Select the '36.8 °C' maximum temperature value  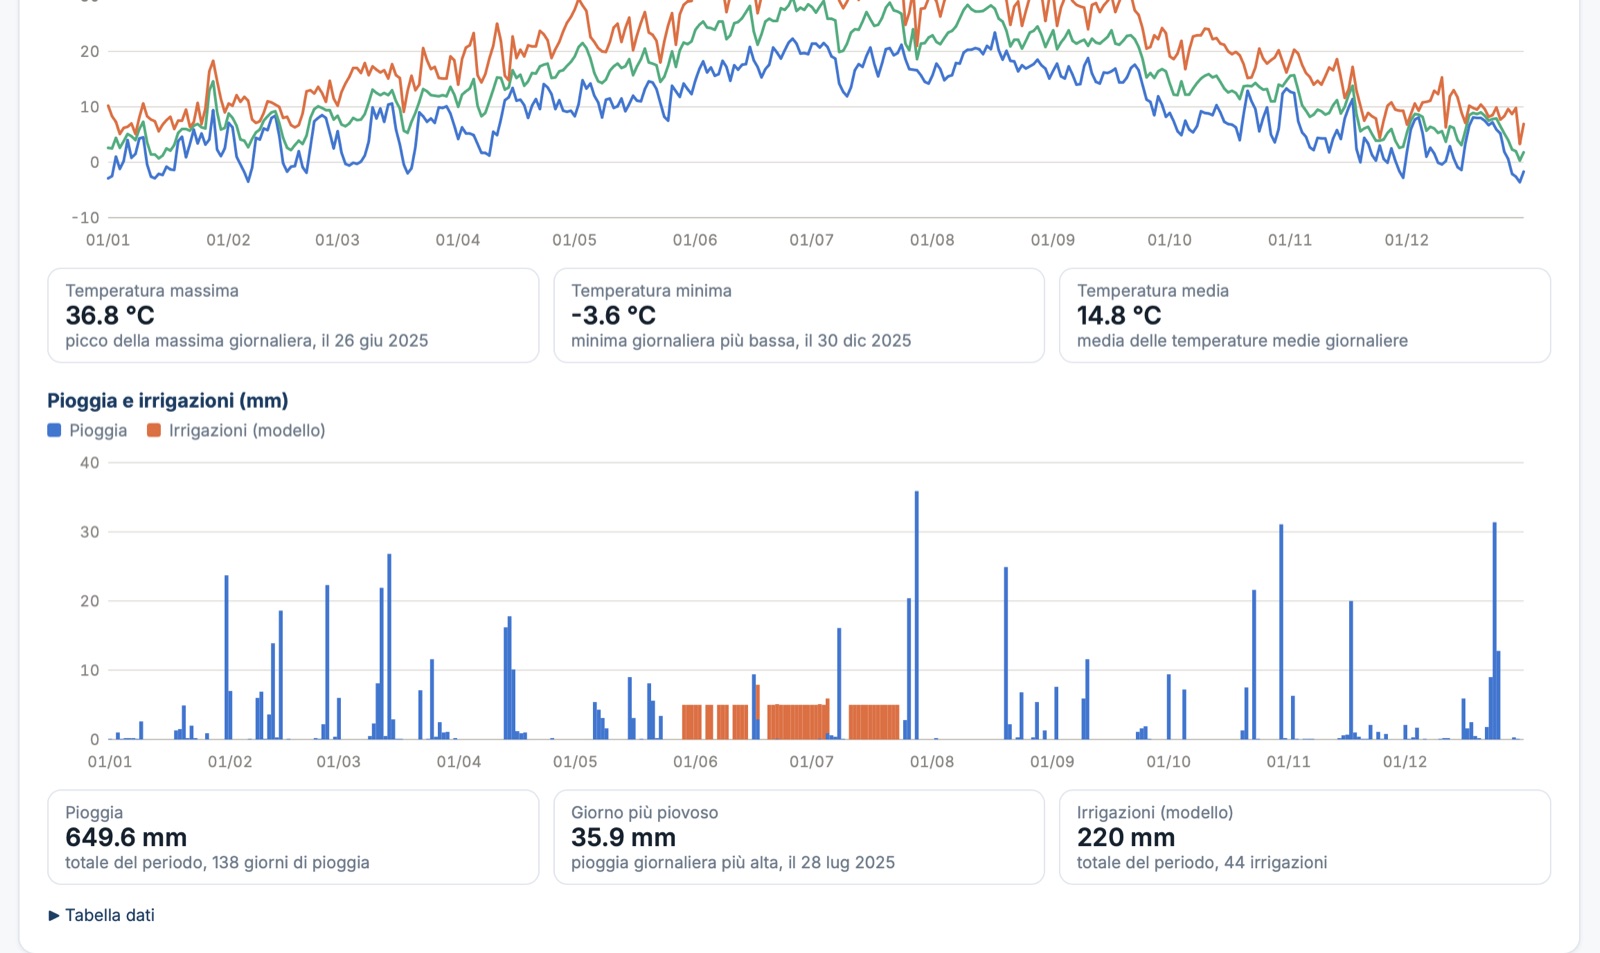pyautogui.click(x=110, y=315)
